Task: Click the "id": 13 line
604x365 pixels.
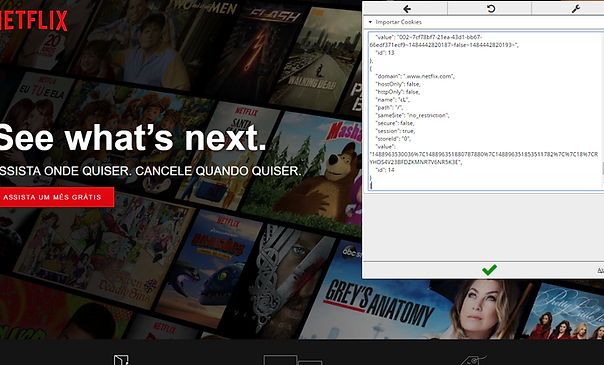Action: tap(385, 53)
